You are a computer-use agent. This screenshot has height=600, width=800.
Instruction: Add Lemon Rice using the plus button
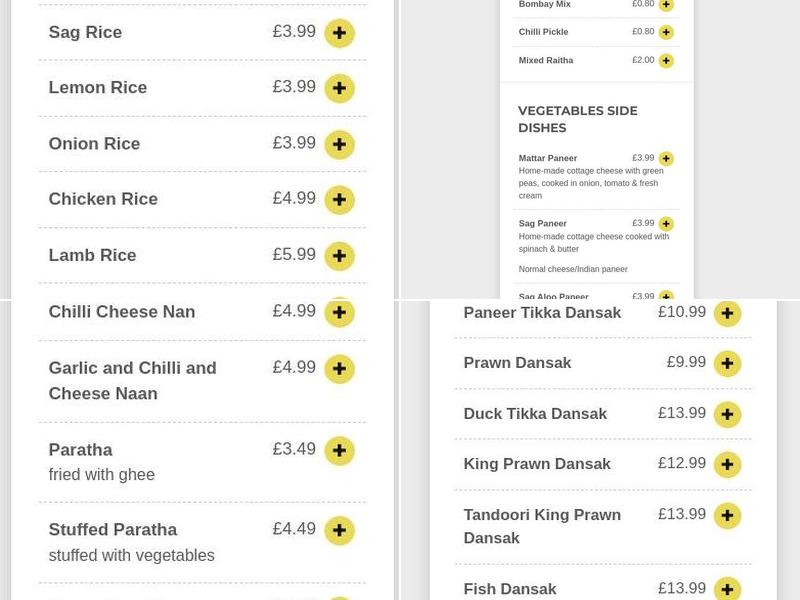[339, 88]
